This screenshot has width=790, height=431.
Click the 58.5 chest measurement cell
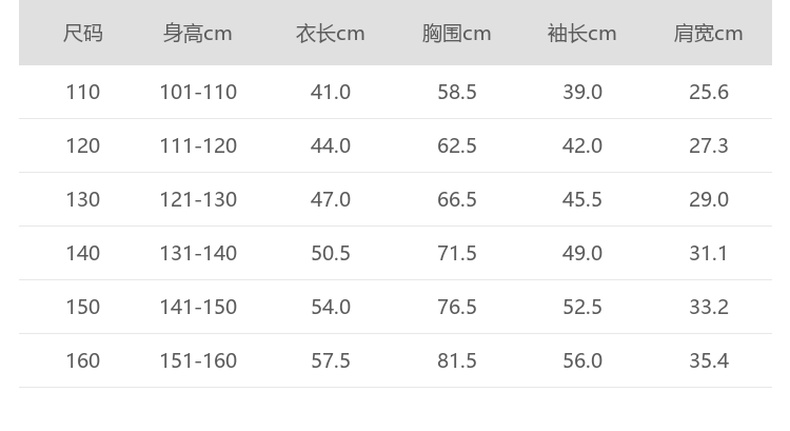coord(457,92)
